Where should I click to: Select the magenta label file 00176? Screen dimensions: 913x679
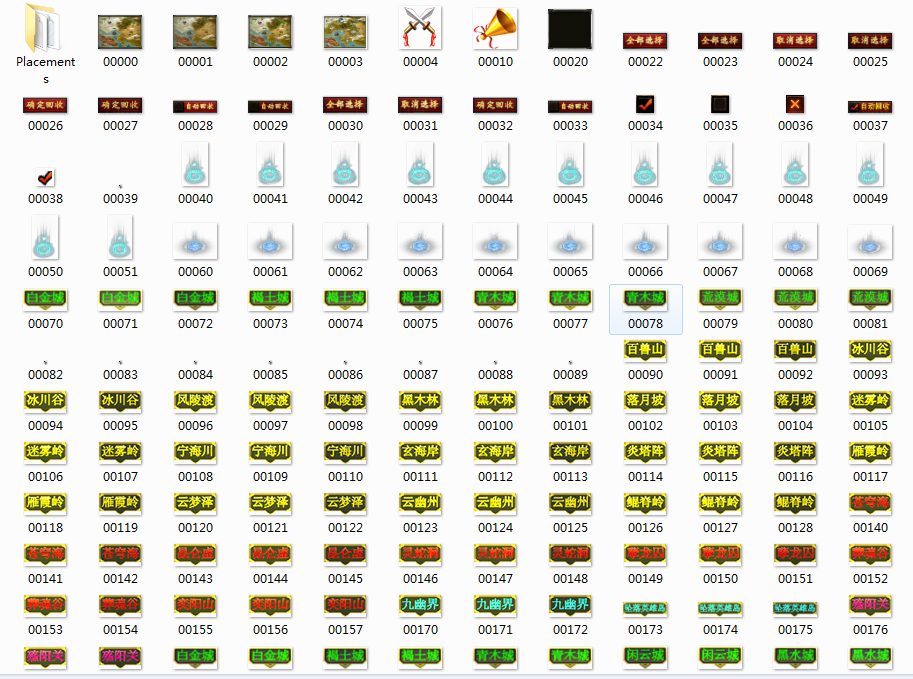(x=870, y=605)
